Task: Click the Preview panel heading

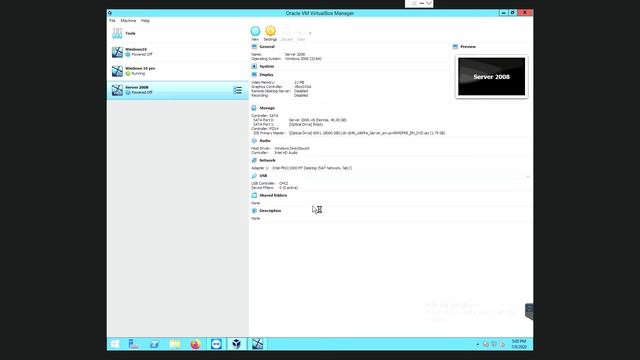Action: coord(468,47)
